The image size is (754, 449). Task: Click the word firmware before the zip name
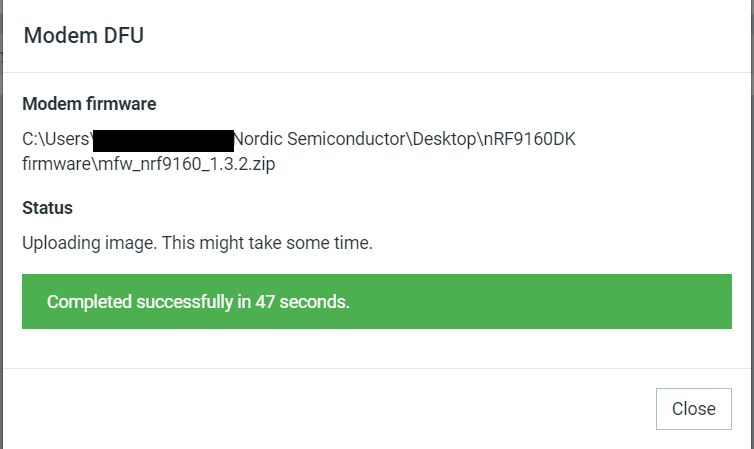pos(57,164)
